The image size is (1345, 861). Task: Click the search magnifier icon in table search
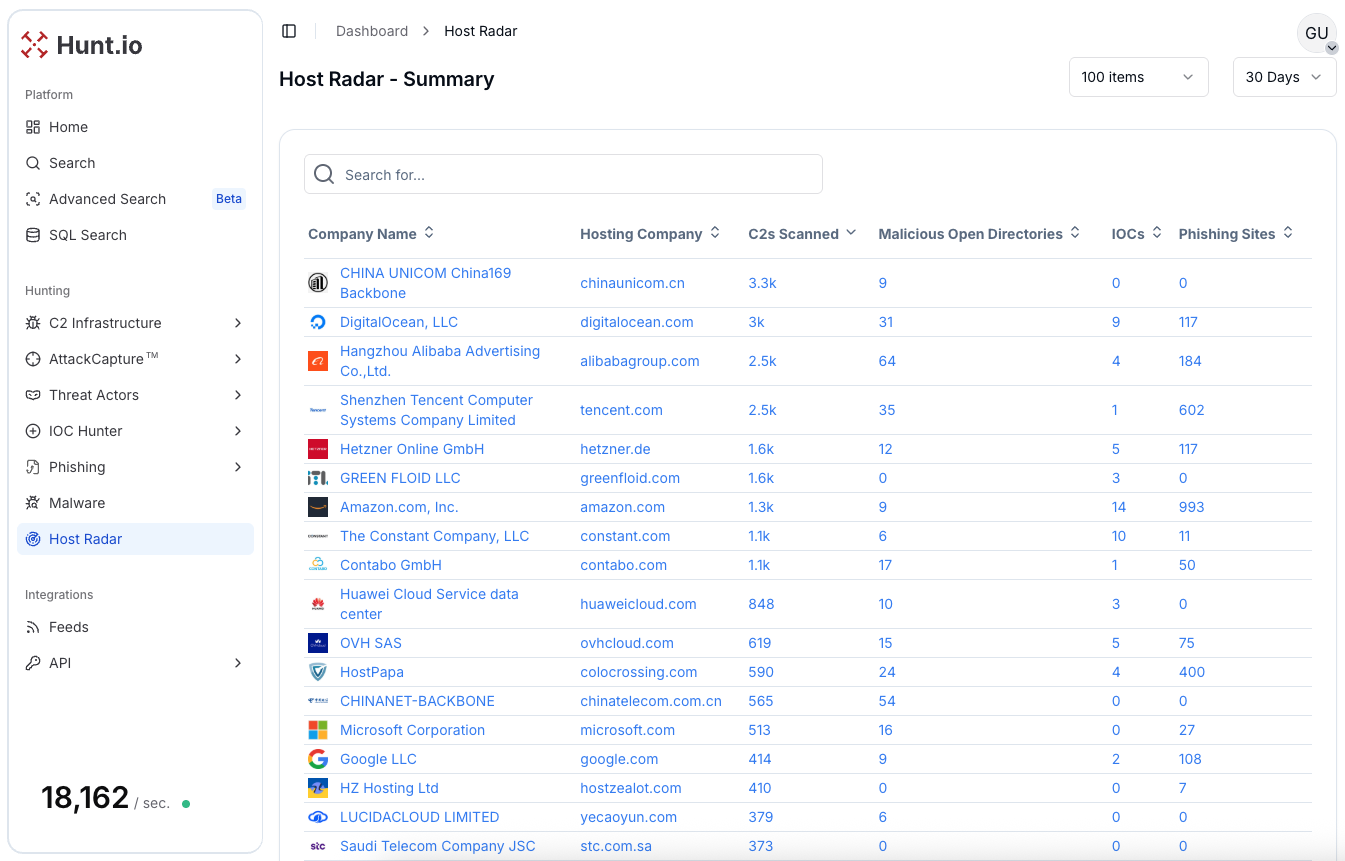point(324,174)
